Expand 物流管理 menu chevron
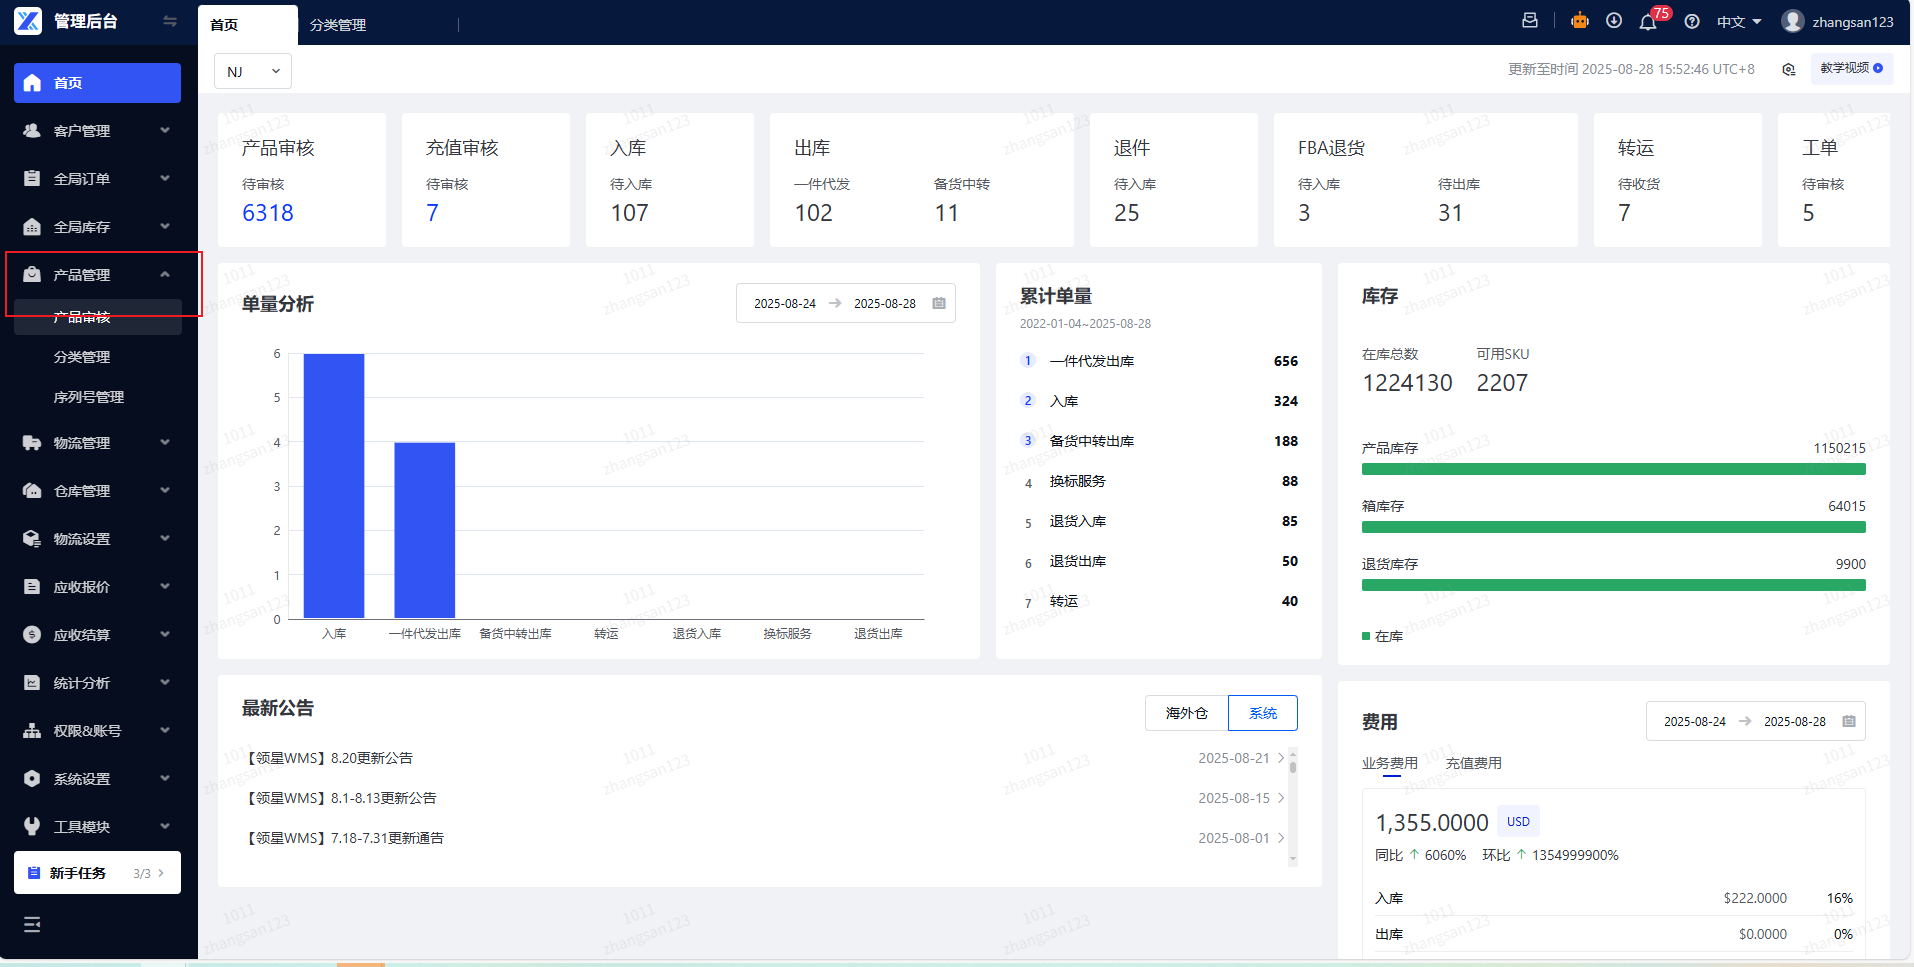Screen dimensions: 1914x967 [165, 442]
